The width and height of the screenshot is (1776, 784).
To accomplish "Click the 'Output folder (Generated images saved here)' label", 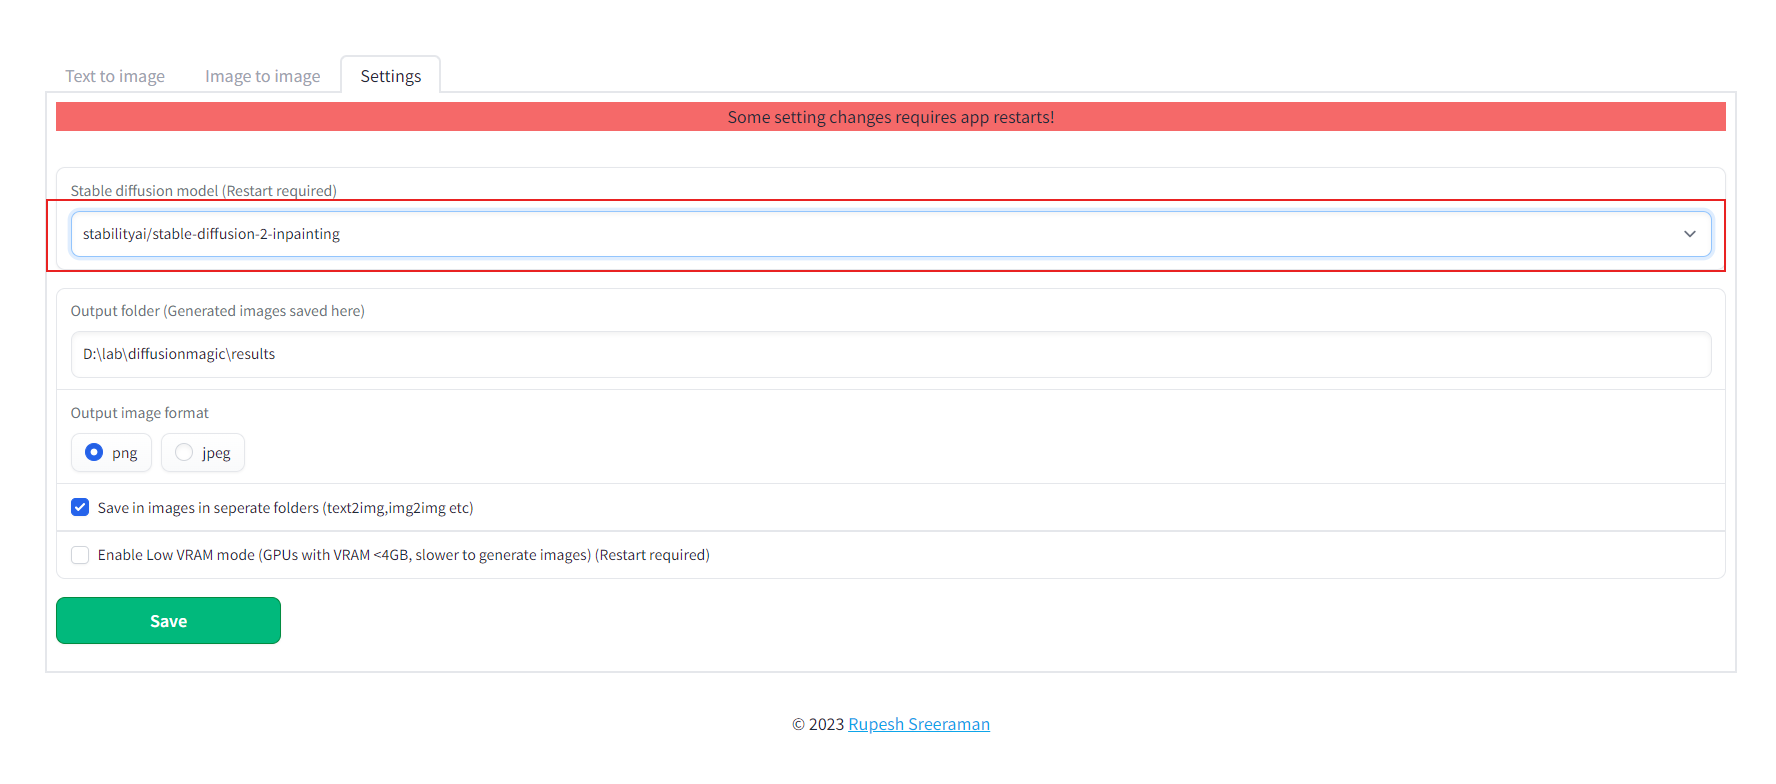I will tap(218, 311).
